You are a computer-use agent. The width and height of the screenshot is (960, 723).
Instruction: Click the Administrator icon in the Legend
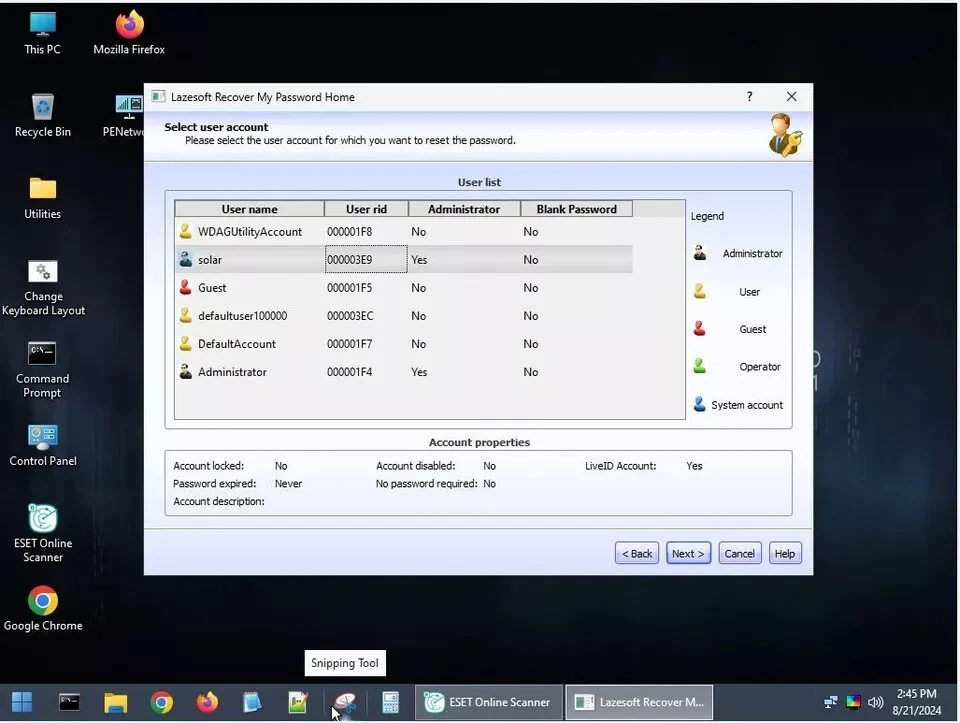(x=700, y=253)
